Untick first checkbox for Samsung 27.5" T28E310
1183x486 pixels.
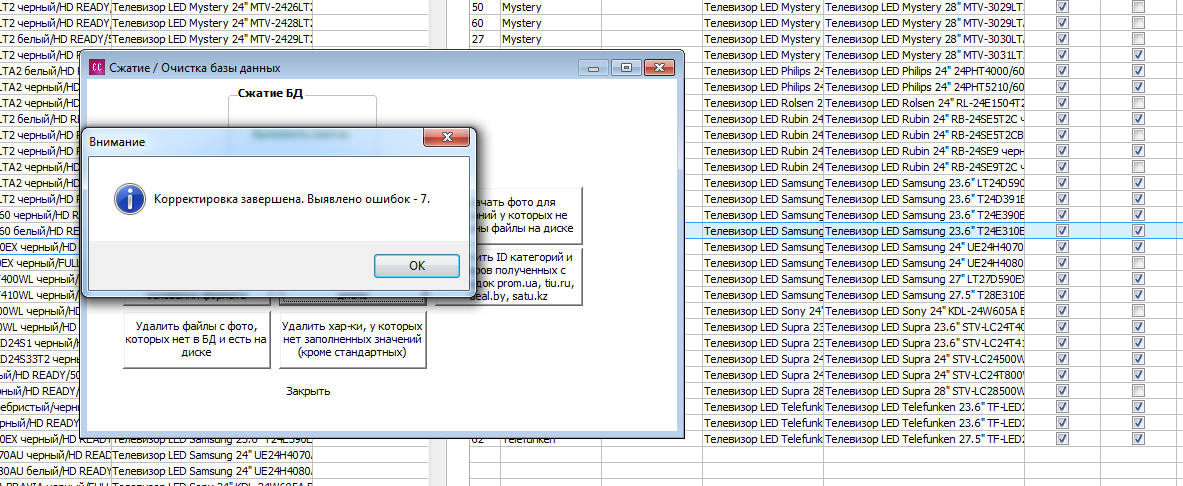1062,295
